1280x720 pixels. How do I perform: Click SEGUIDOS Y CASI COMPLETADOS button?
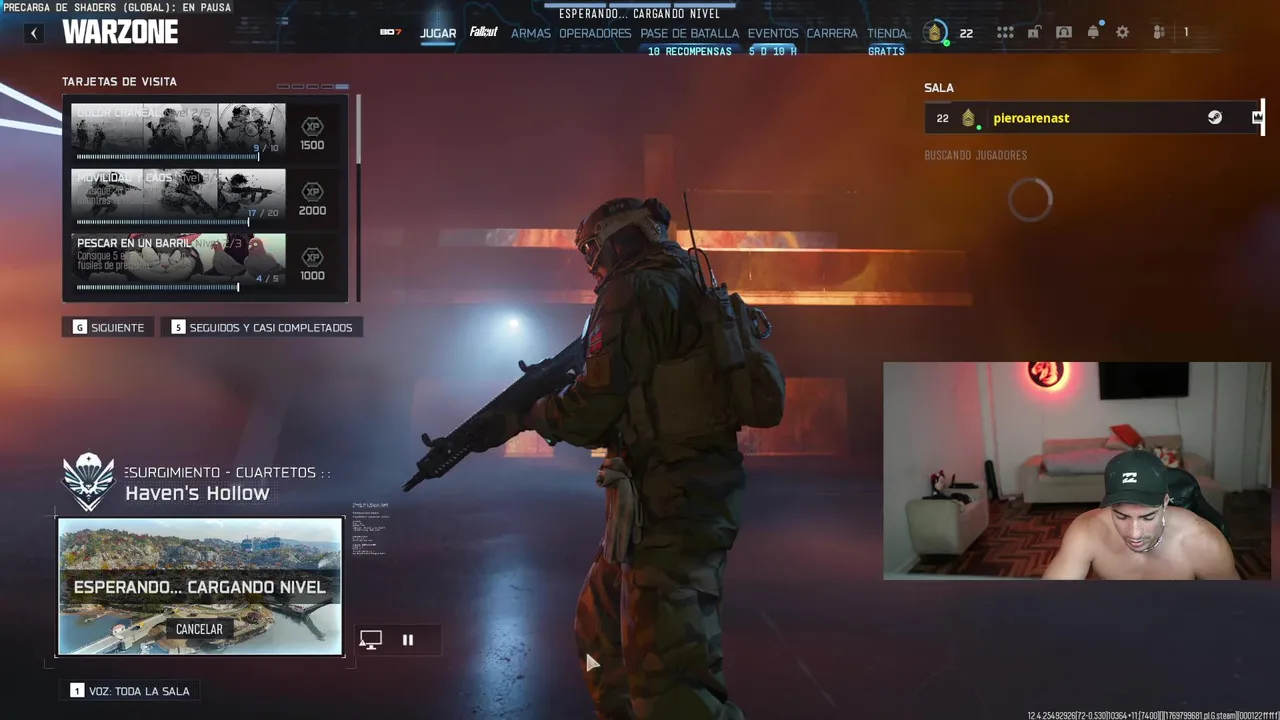tap(261, 327)
